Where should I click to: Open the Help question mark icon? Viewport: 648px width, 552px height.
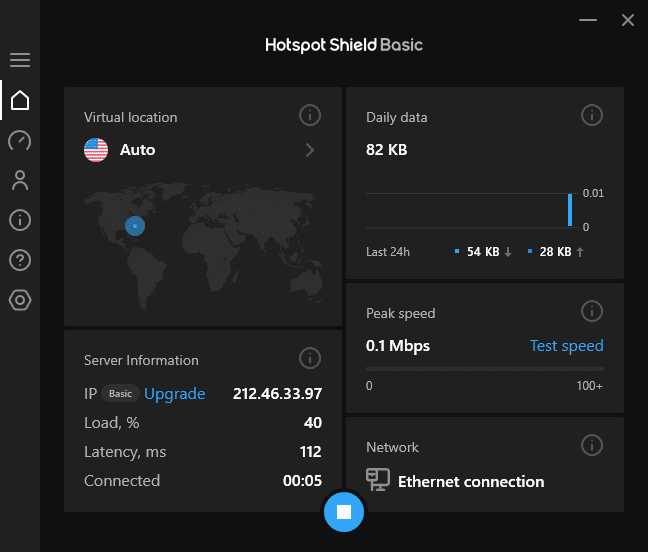[20, 260]
